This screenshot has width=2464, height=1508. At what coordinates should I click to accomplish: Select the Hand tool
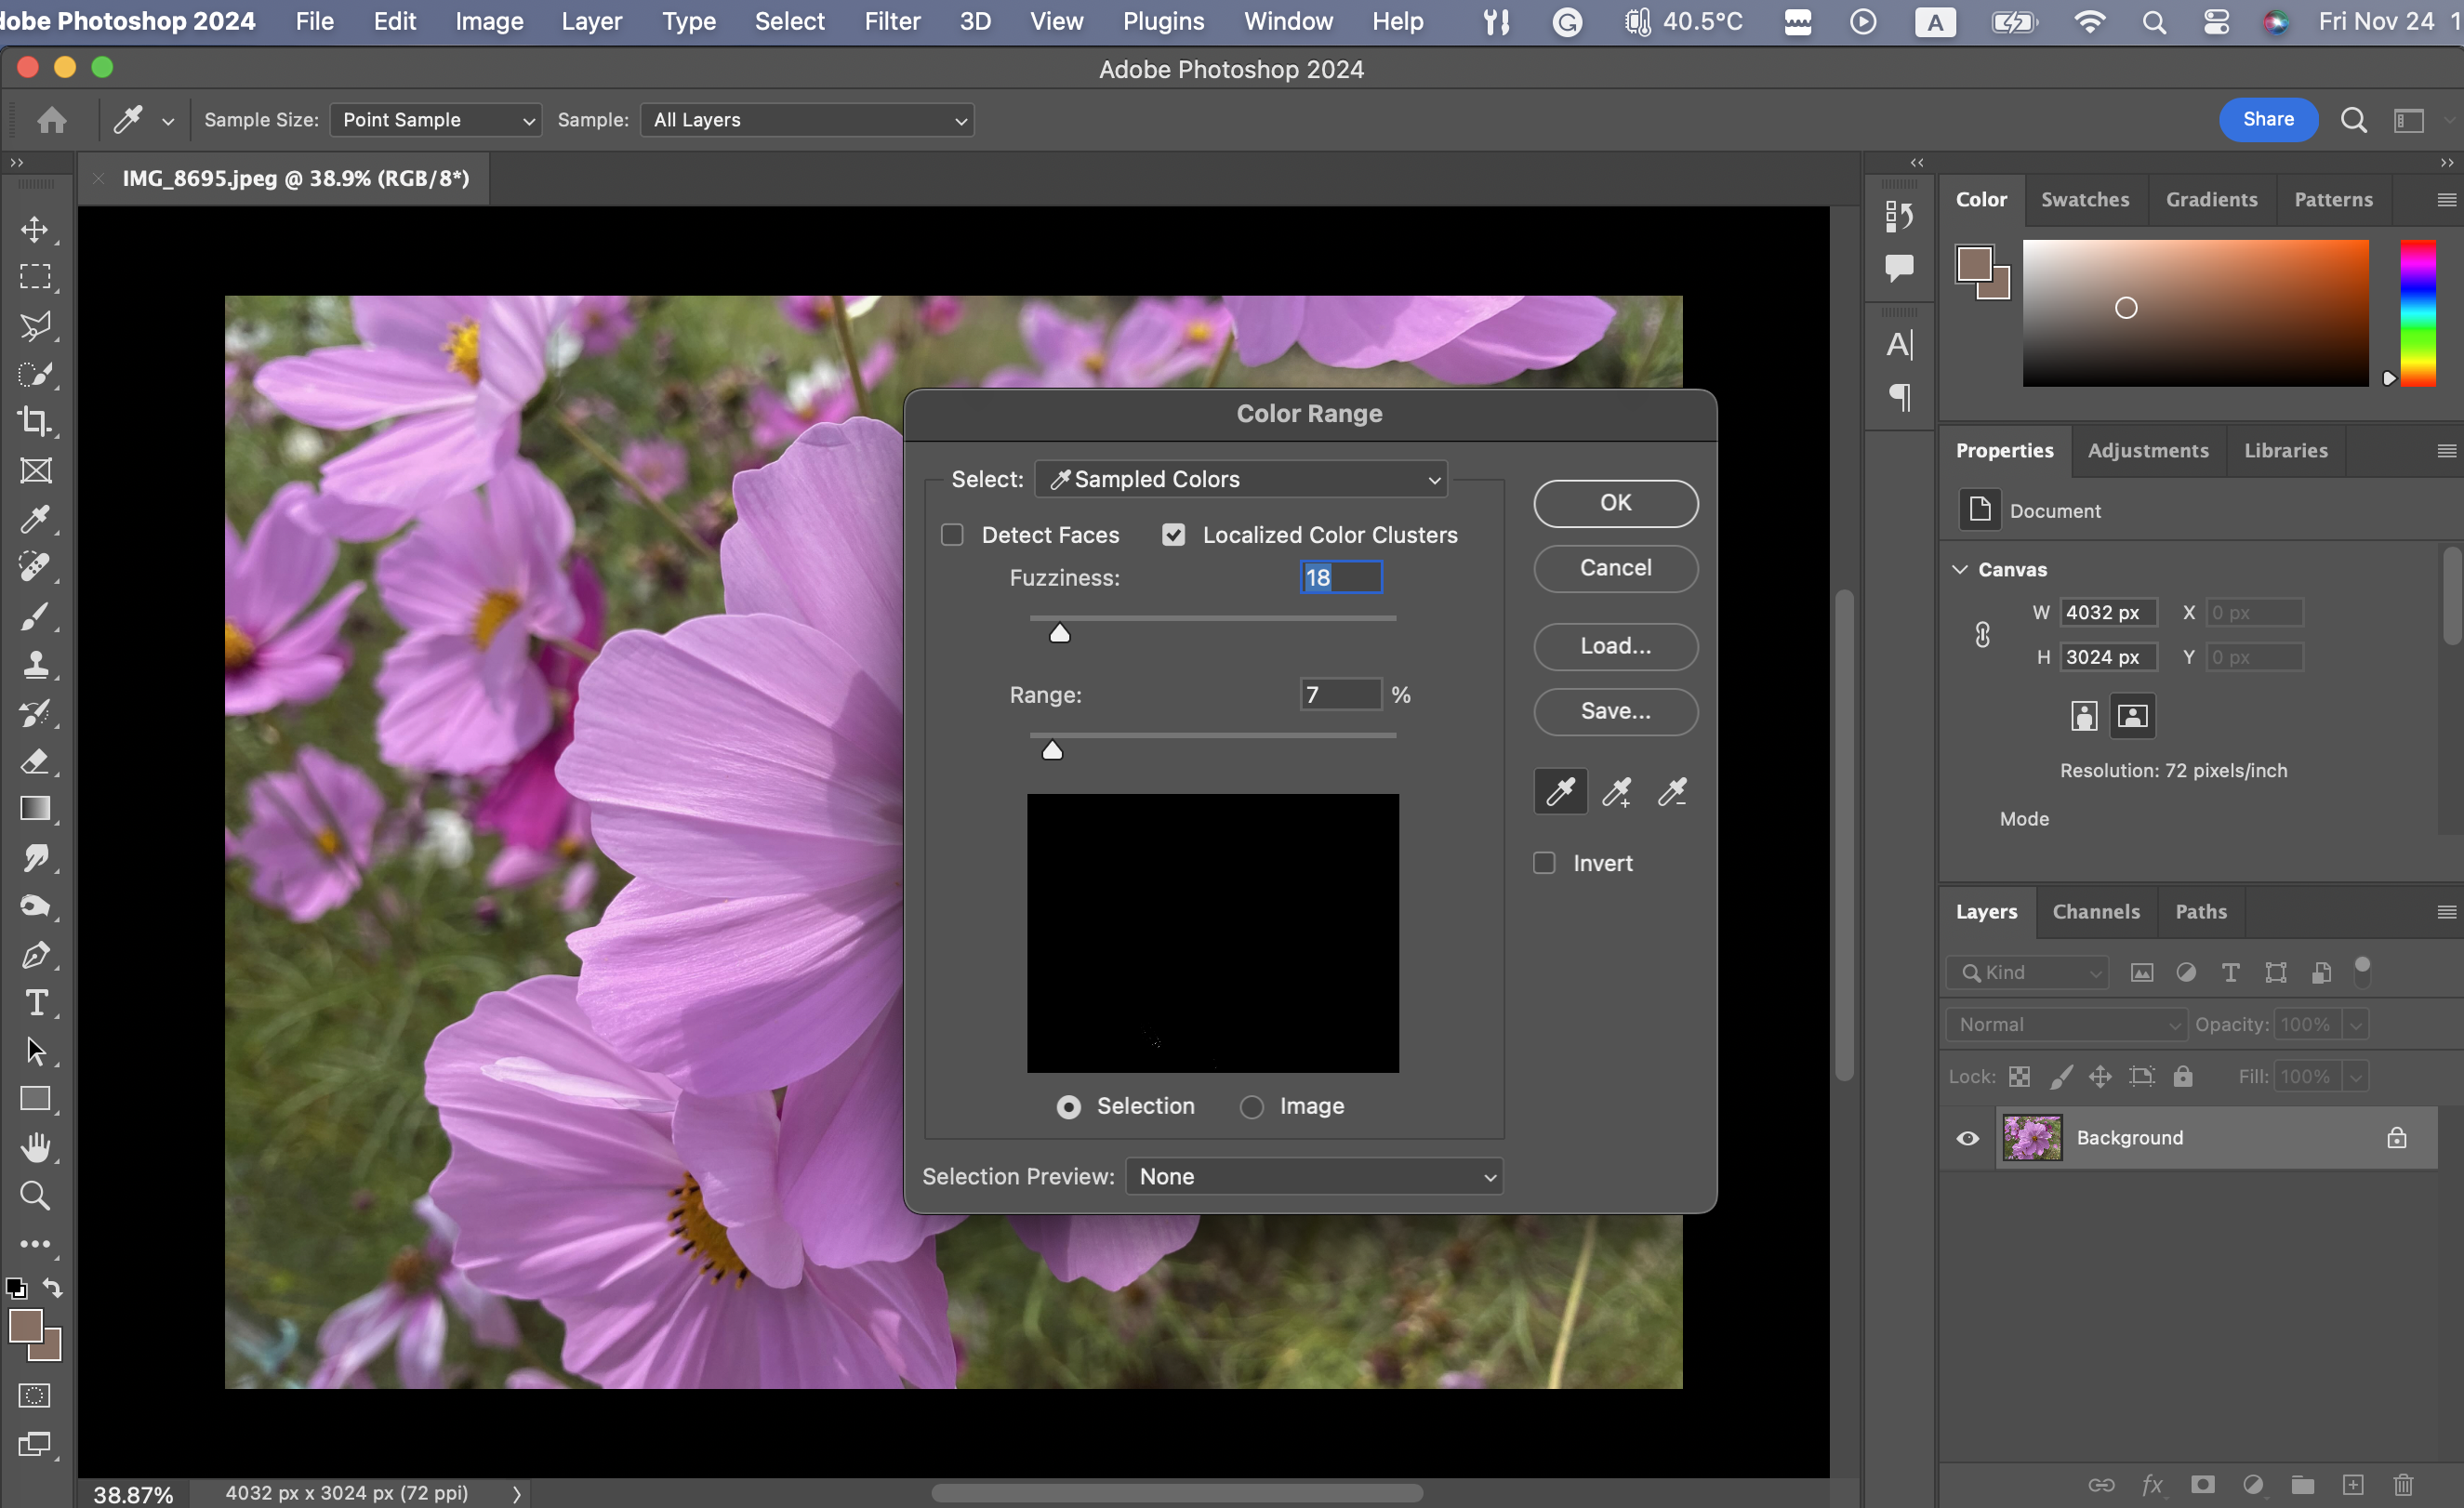(x=35, y=1147)
